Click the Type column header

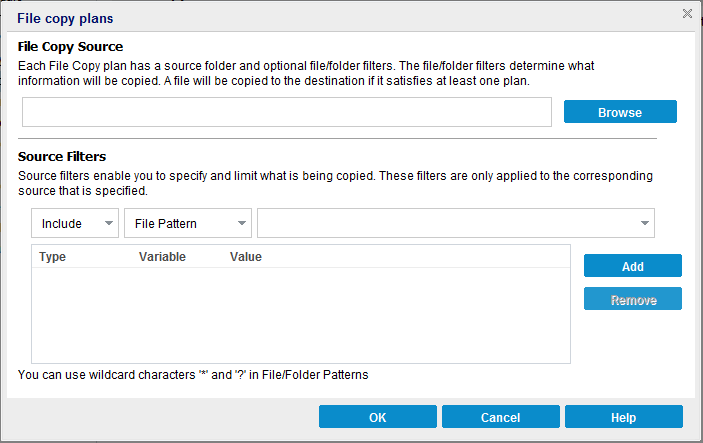tap(53, 257)
